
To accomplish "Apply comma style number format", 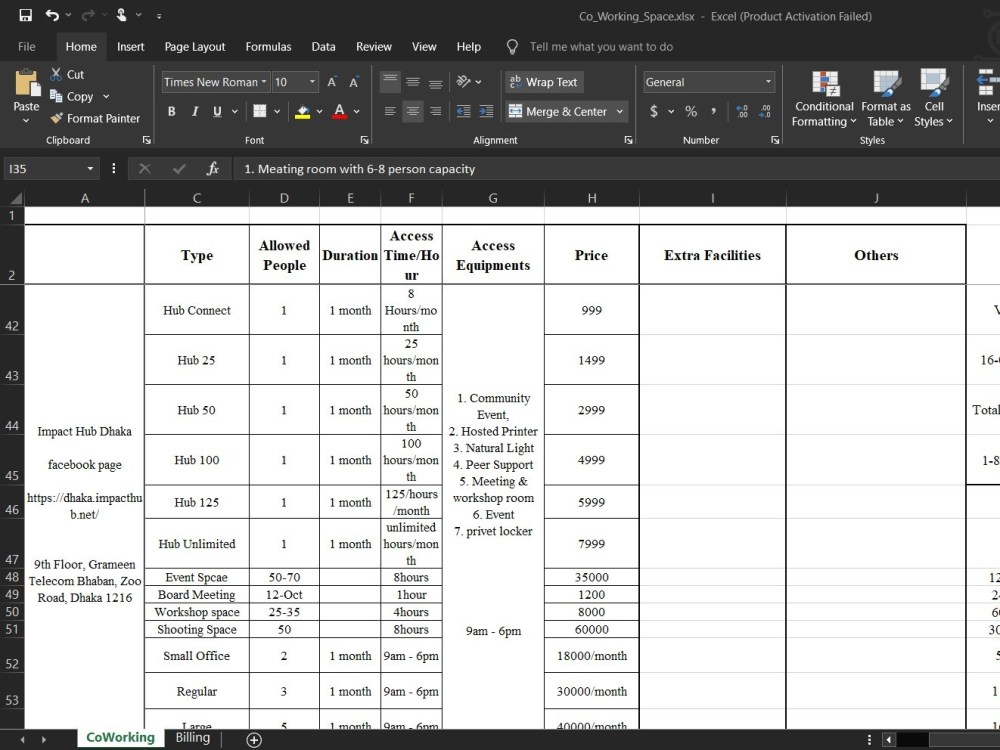I will pyautogui.click(x=714, y=111).
